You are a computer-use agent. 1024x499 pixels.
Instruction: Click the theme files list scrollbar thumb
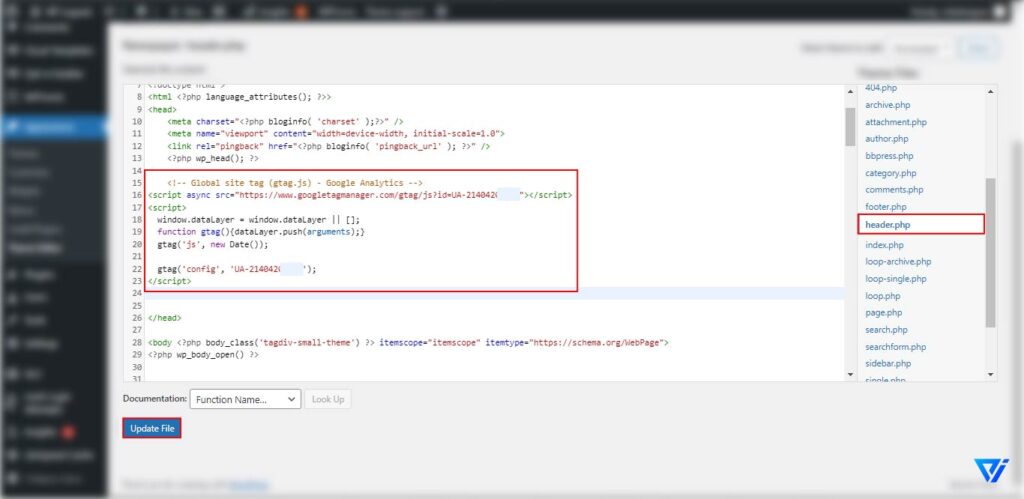coord(990,252)
